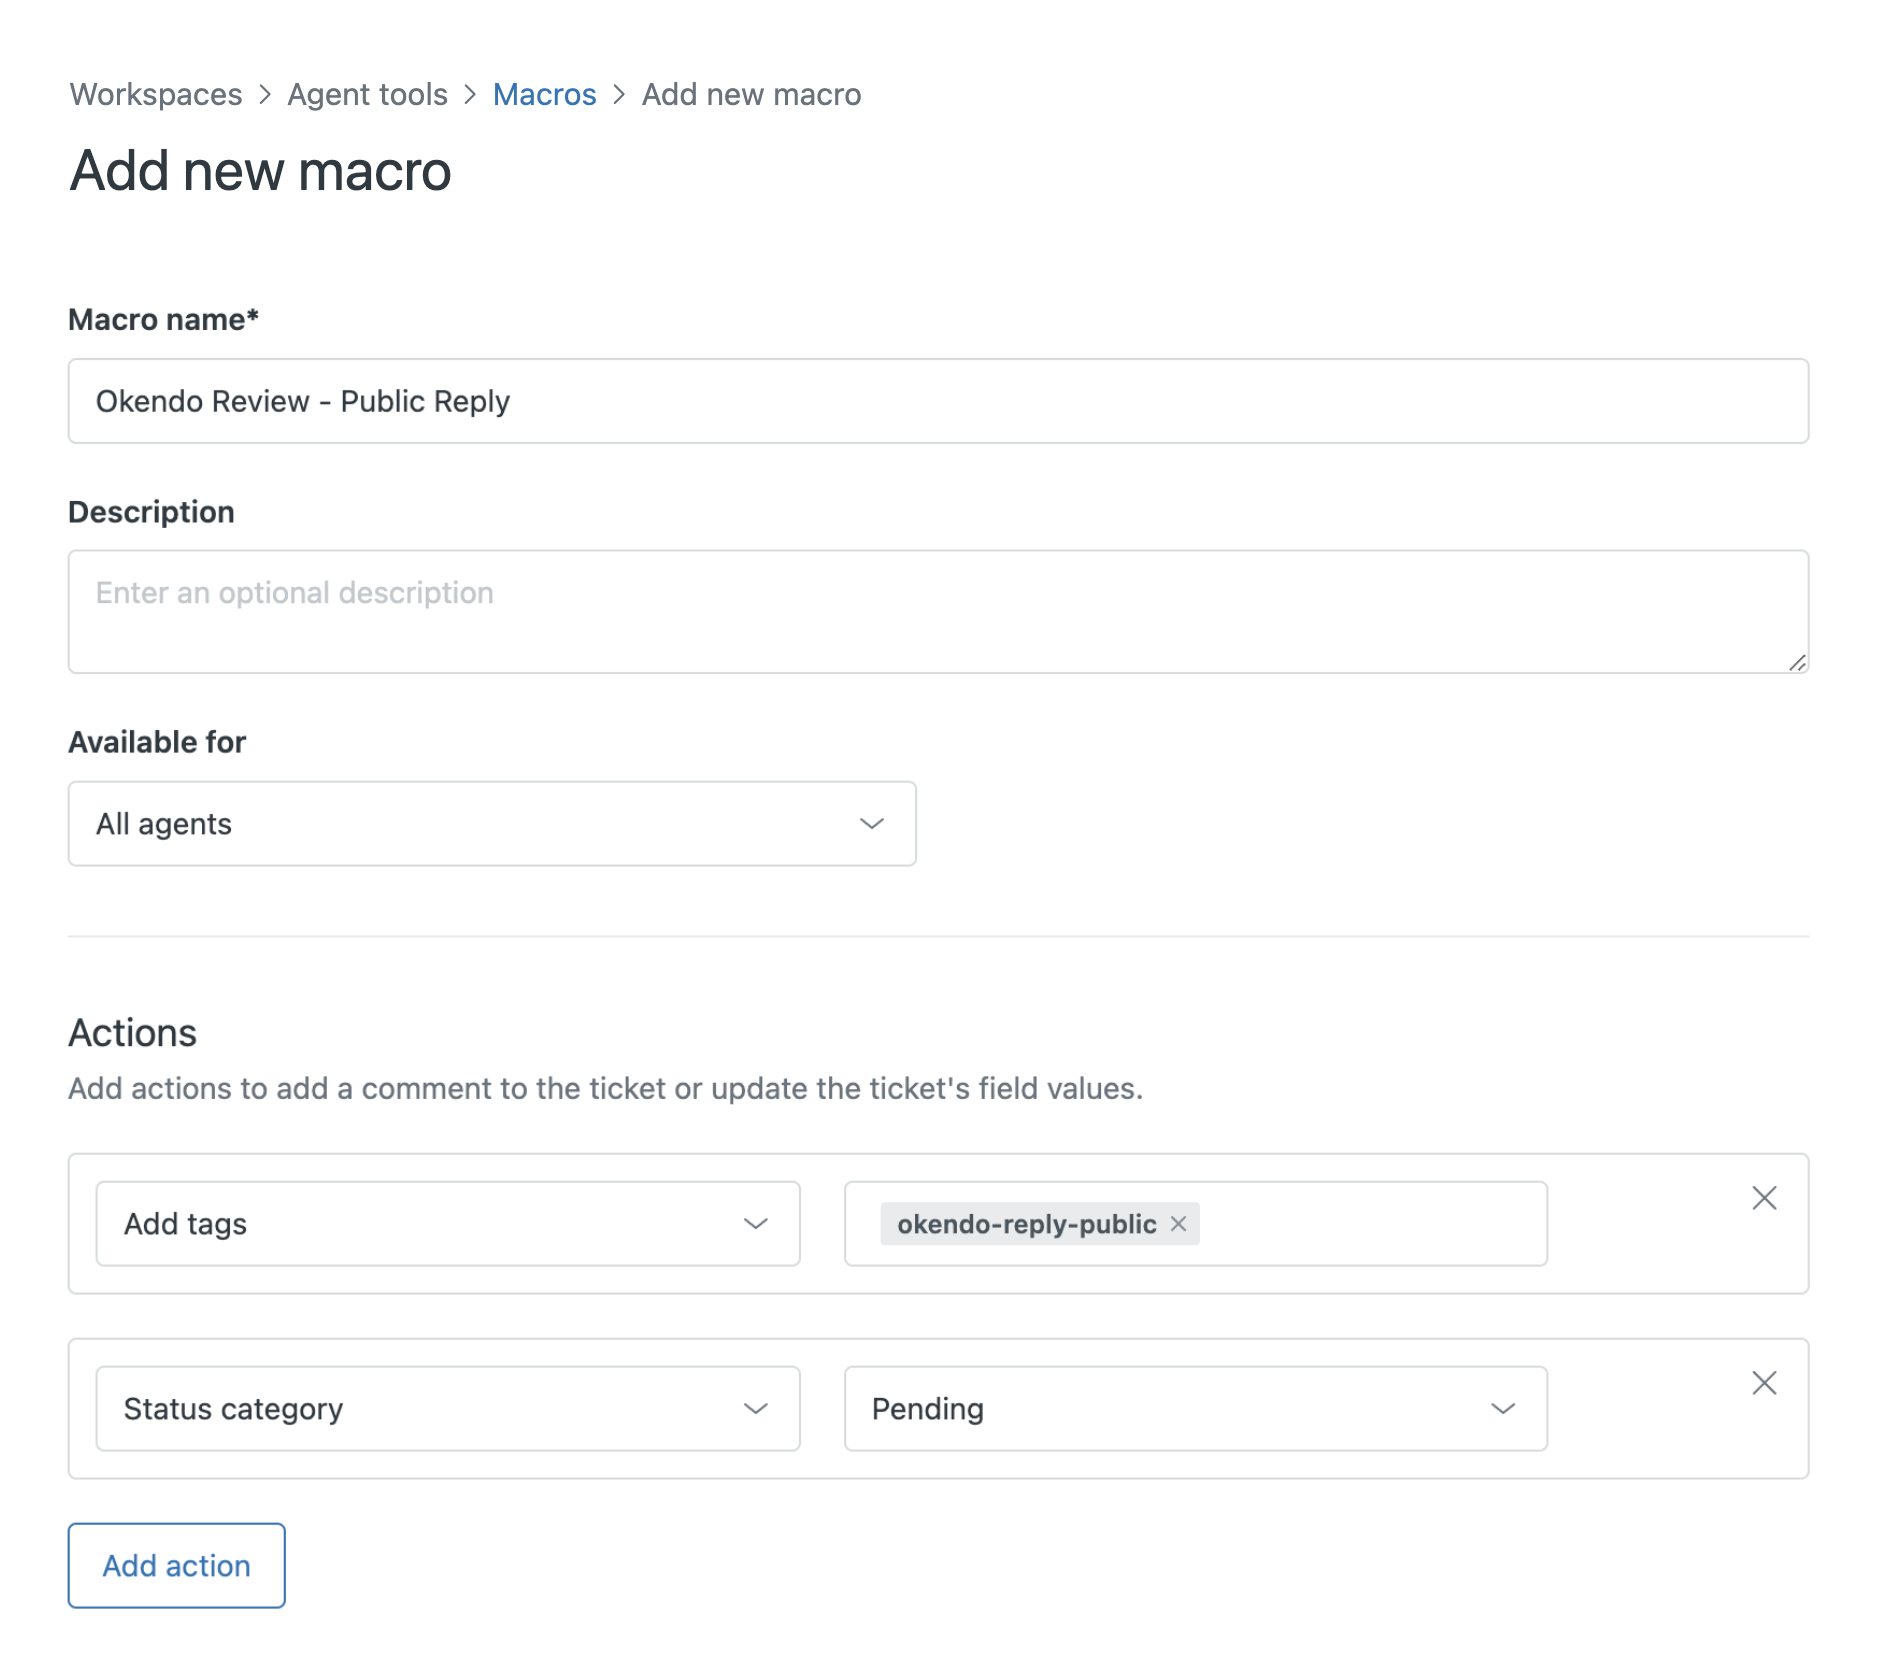Delete the Add tags action row
The width and height of the screenshot is (1884, 1679).
pyautogui.click(x=1764, y=1198)
